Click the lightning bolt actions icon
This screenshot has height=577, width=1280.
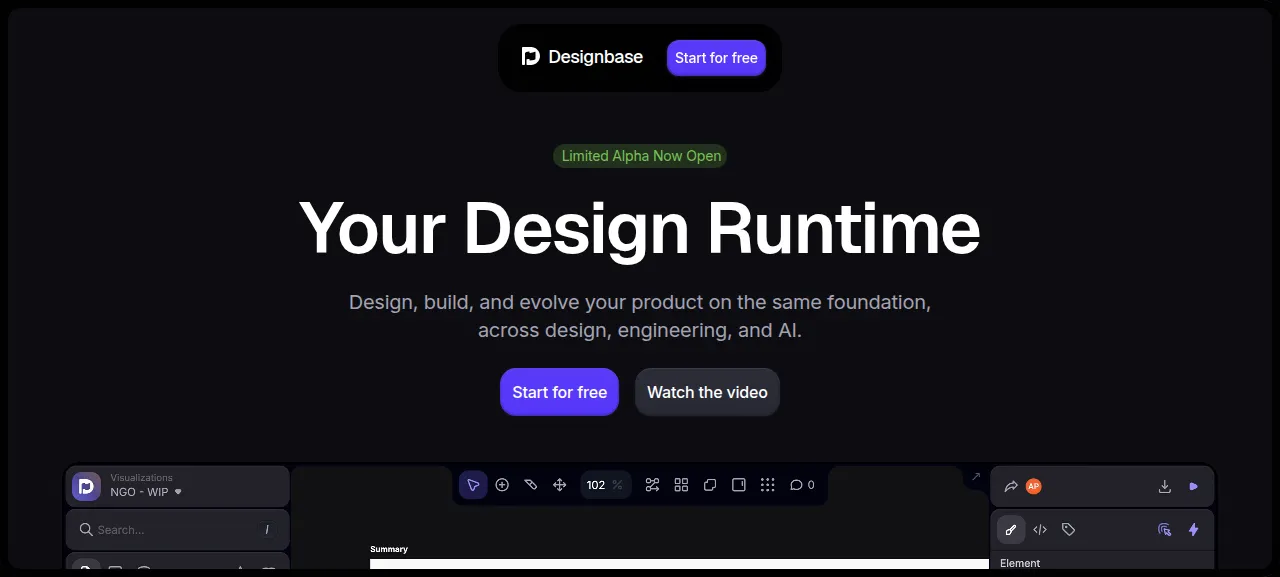[1193, 530]
